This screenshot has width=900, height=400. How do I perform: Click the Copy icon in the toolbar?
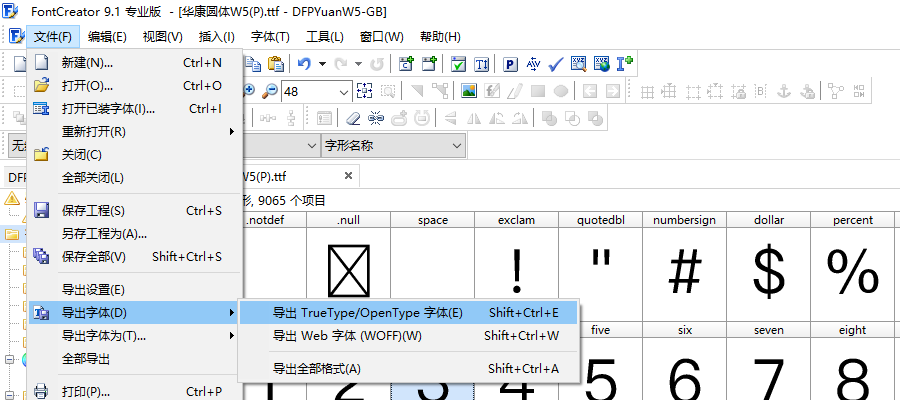253,64
